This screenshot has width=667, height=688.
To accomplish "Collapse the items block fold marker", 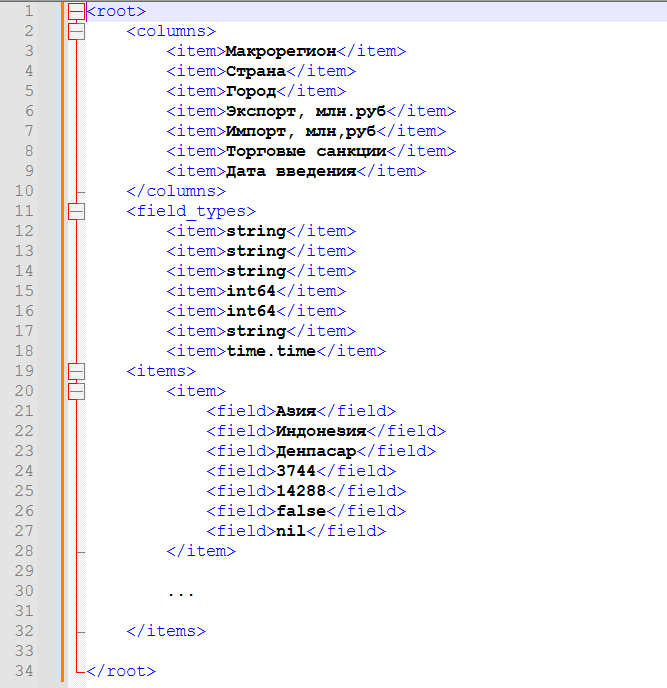I will point(76,371).
